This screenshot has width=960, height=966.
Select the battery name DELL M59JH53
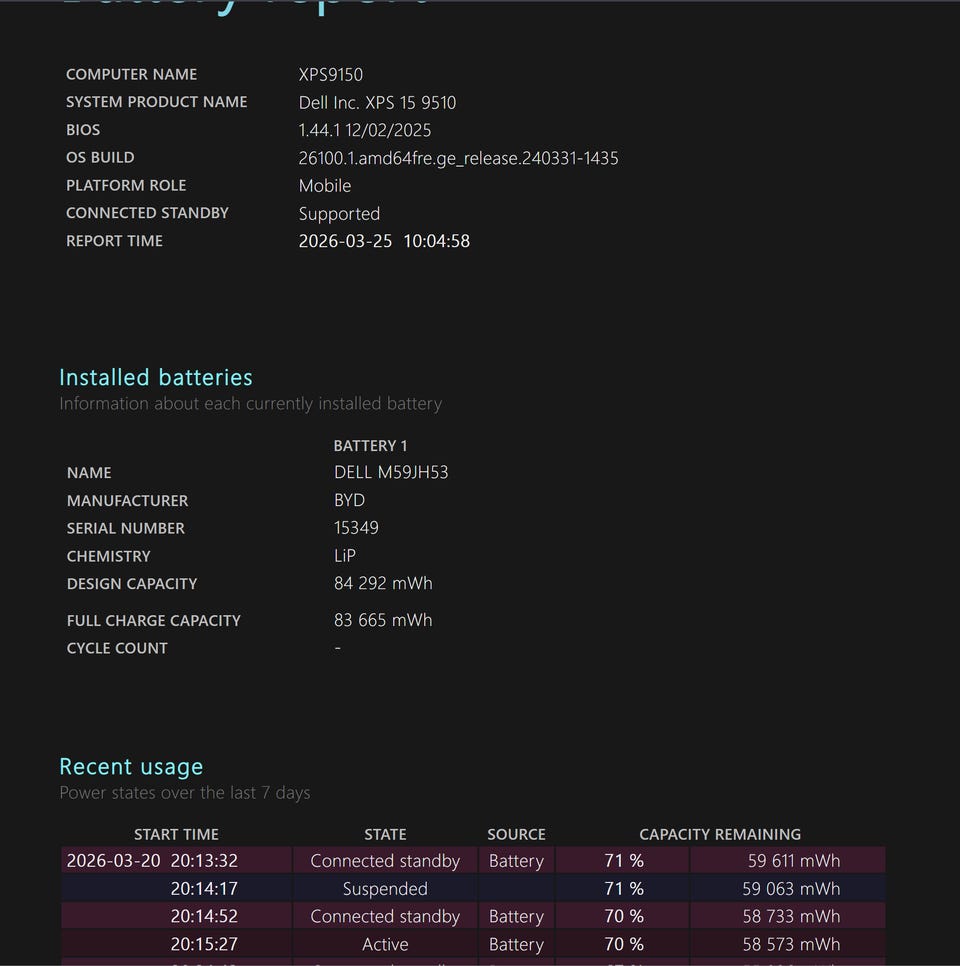tap(391, 472)
